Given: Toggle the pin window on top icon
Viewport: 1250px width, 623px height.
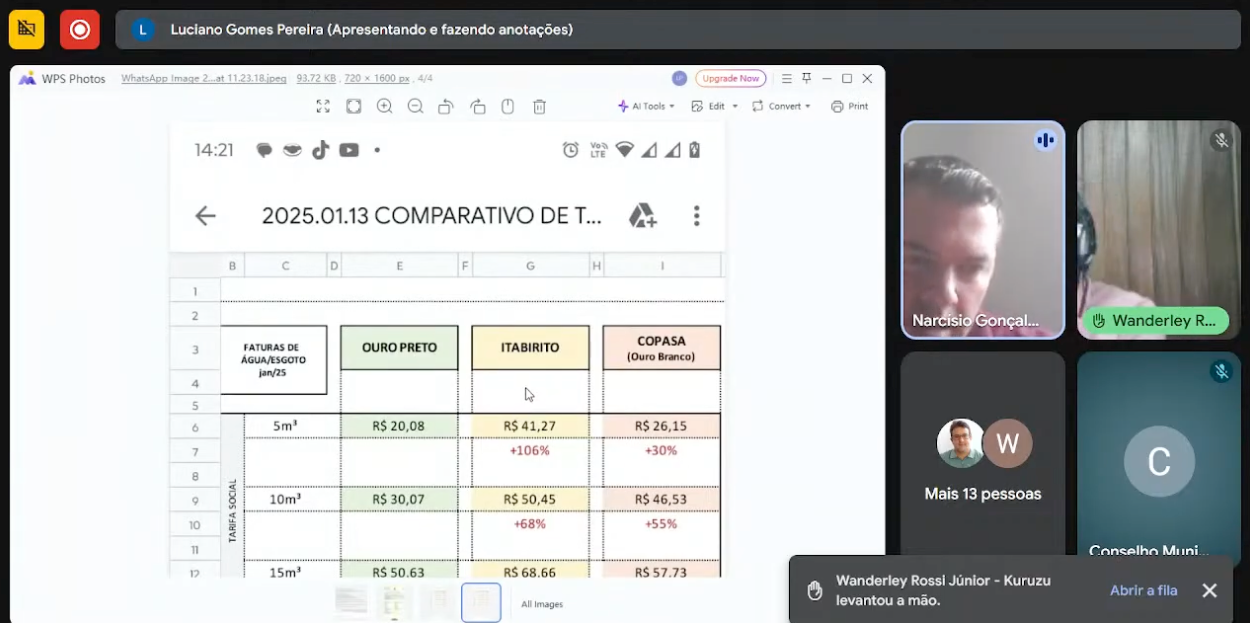Looking at the screenshot, I should (806, 78).
